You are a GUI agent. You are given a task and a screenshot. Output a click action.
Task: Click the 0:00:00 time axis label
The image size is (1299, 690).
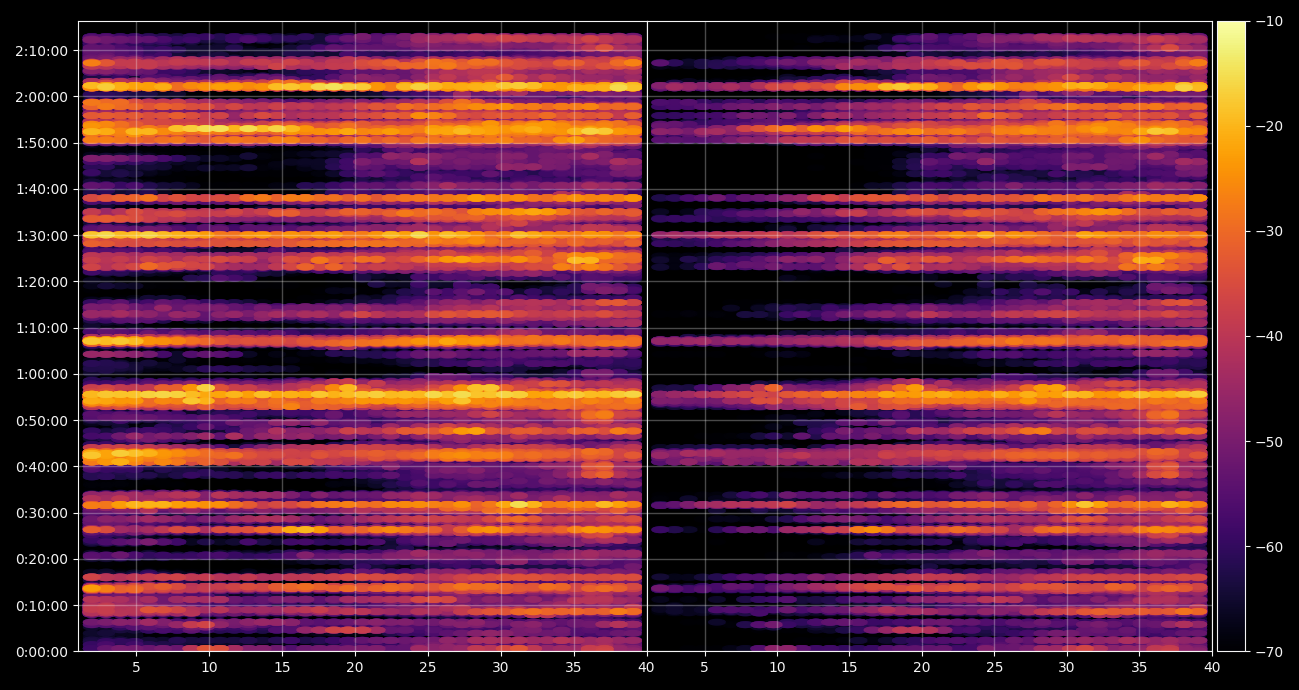pyautogui.click(x=42, y=652)
